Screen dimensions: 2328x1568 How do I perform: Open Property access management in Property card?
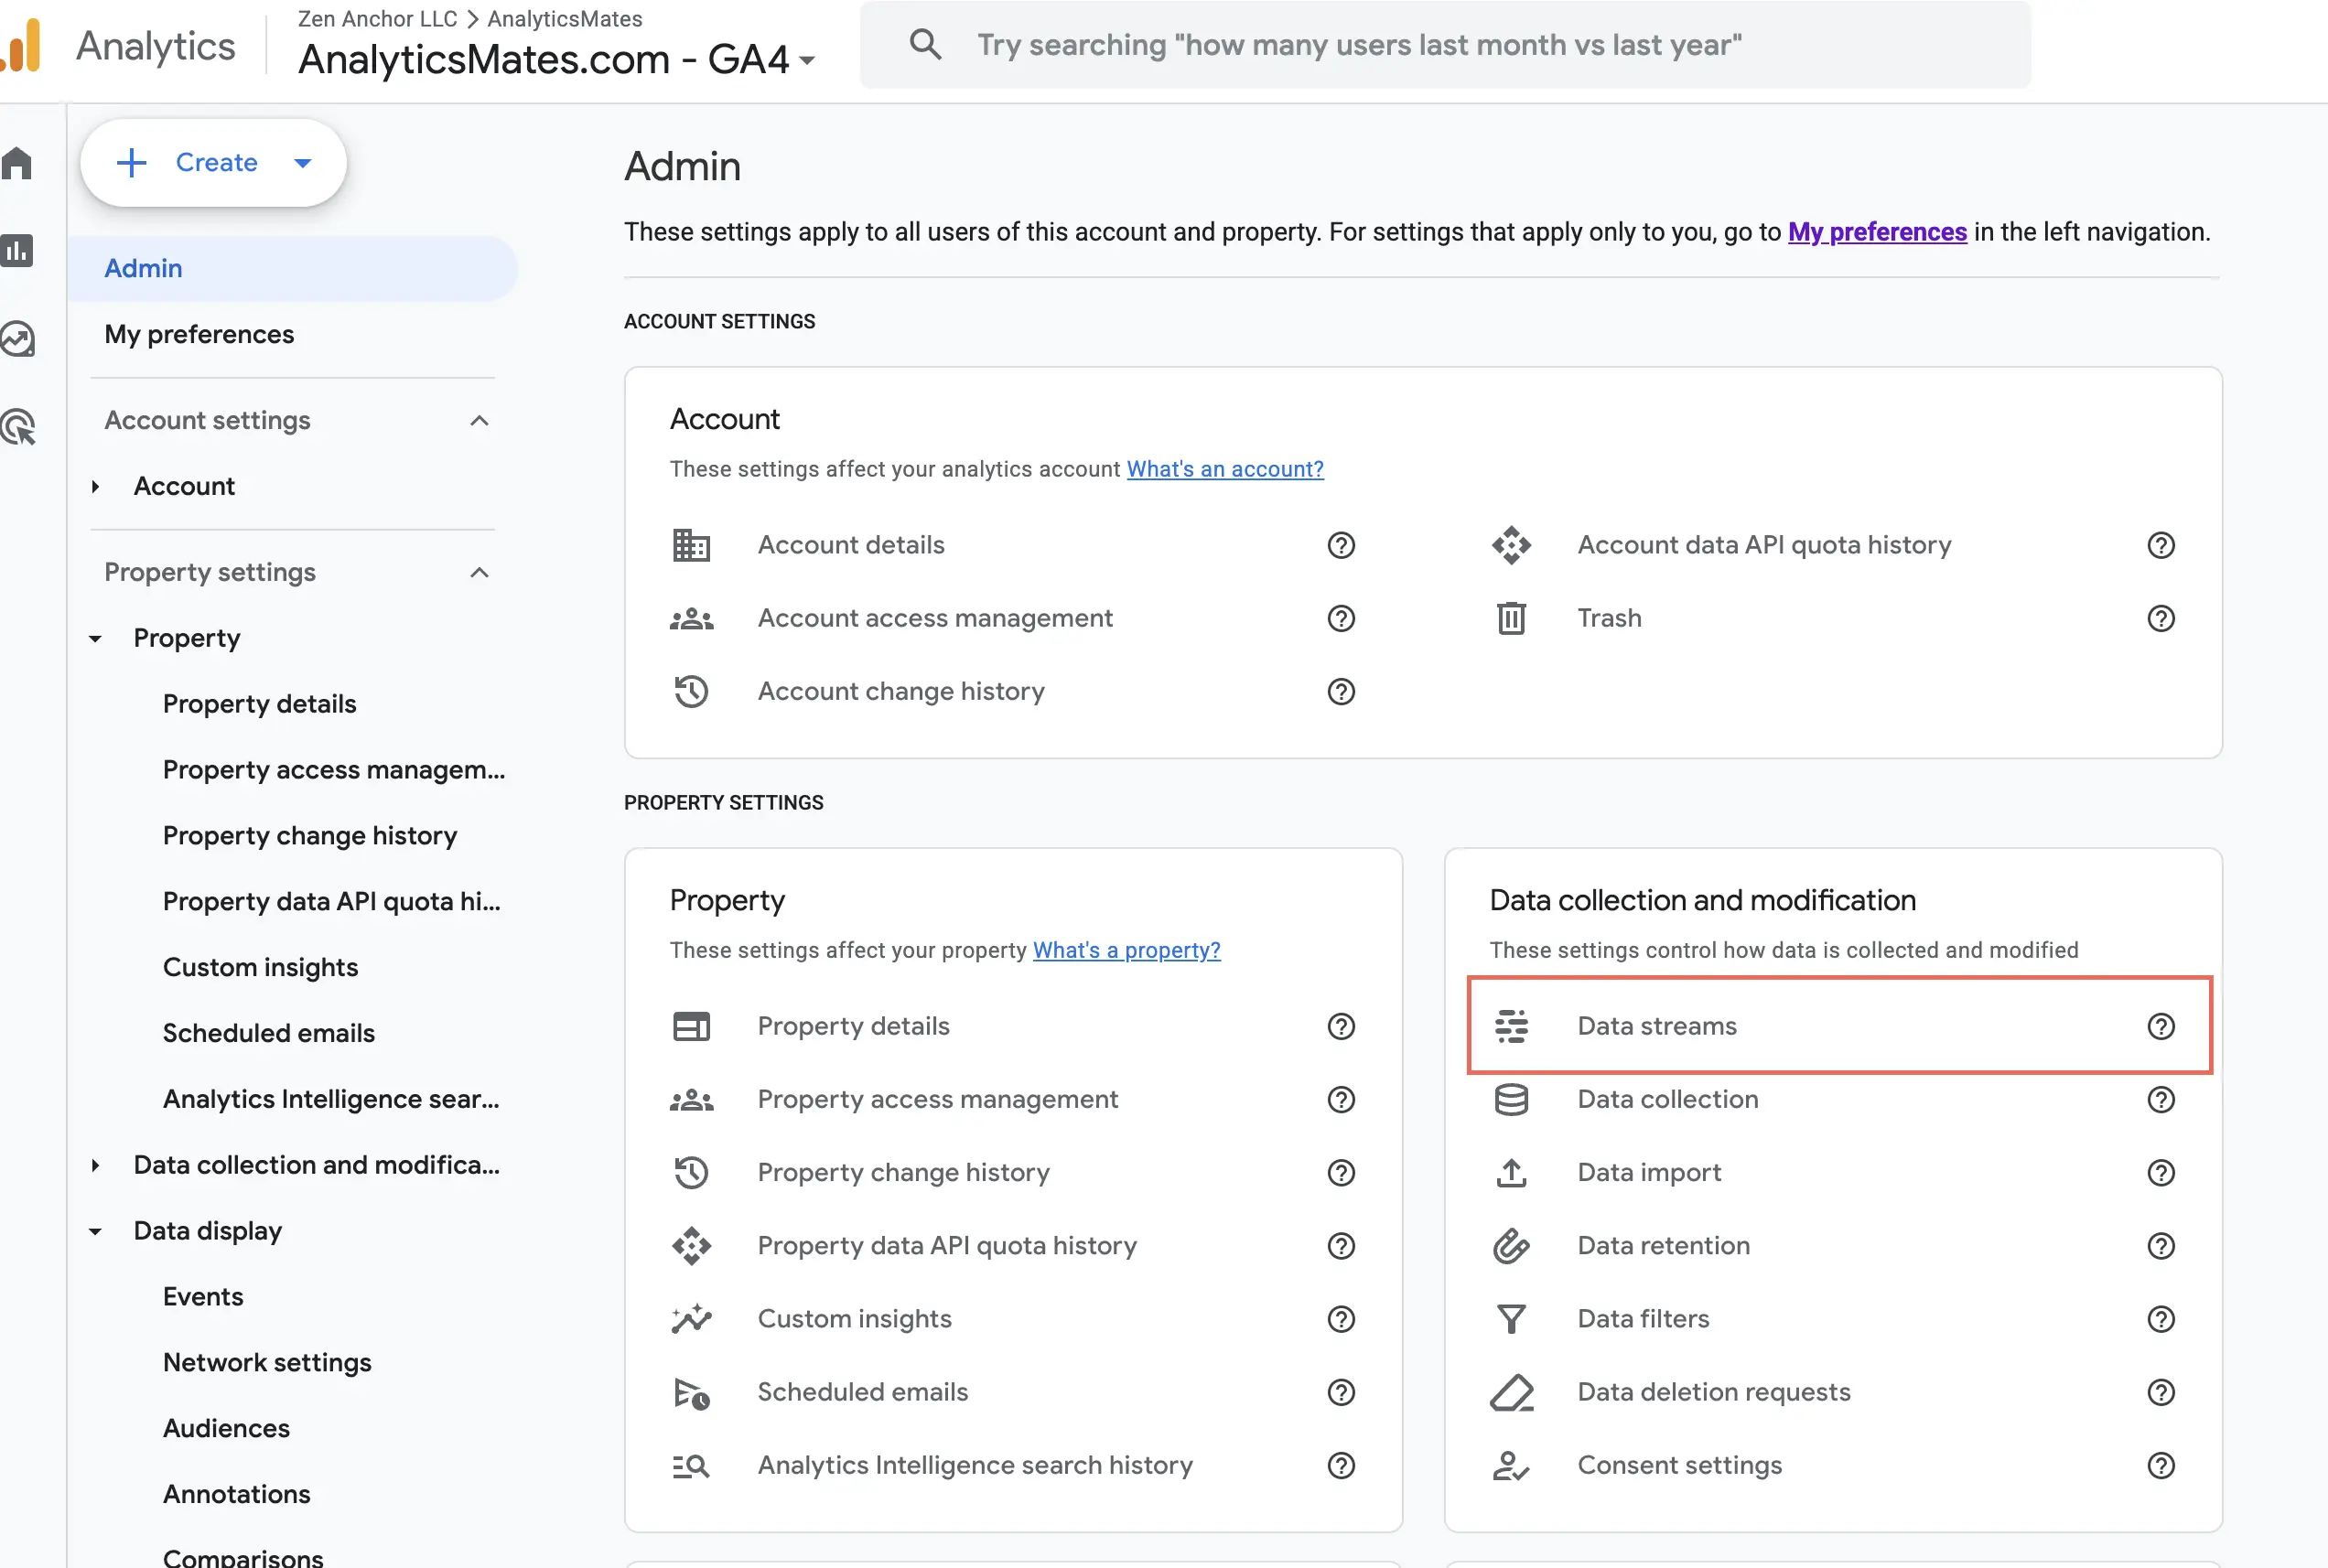point(937,1100)
